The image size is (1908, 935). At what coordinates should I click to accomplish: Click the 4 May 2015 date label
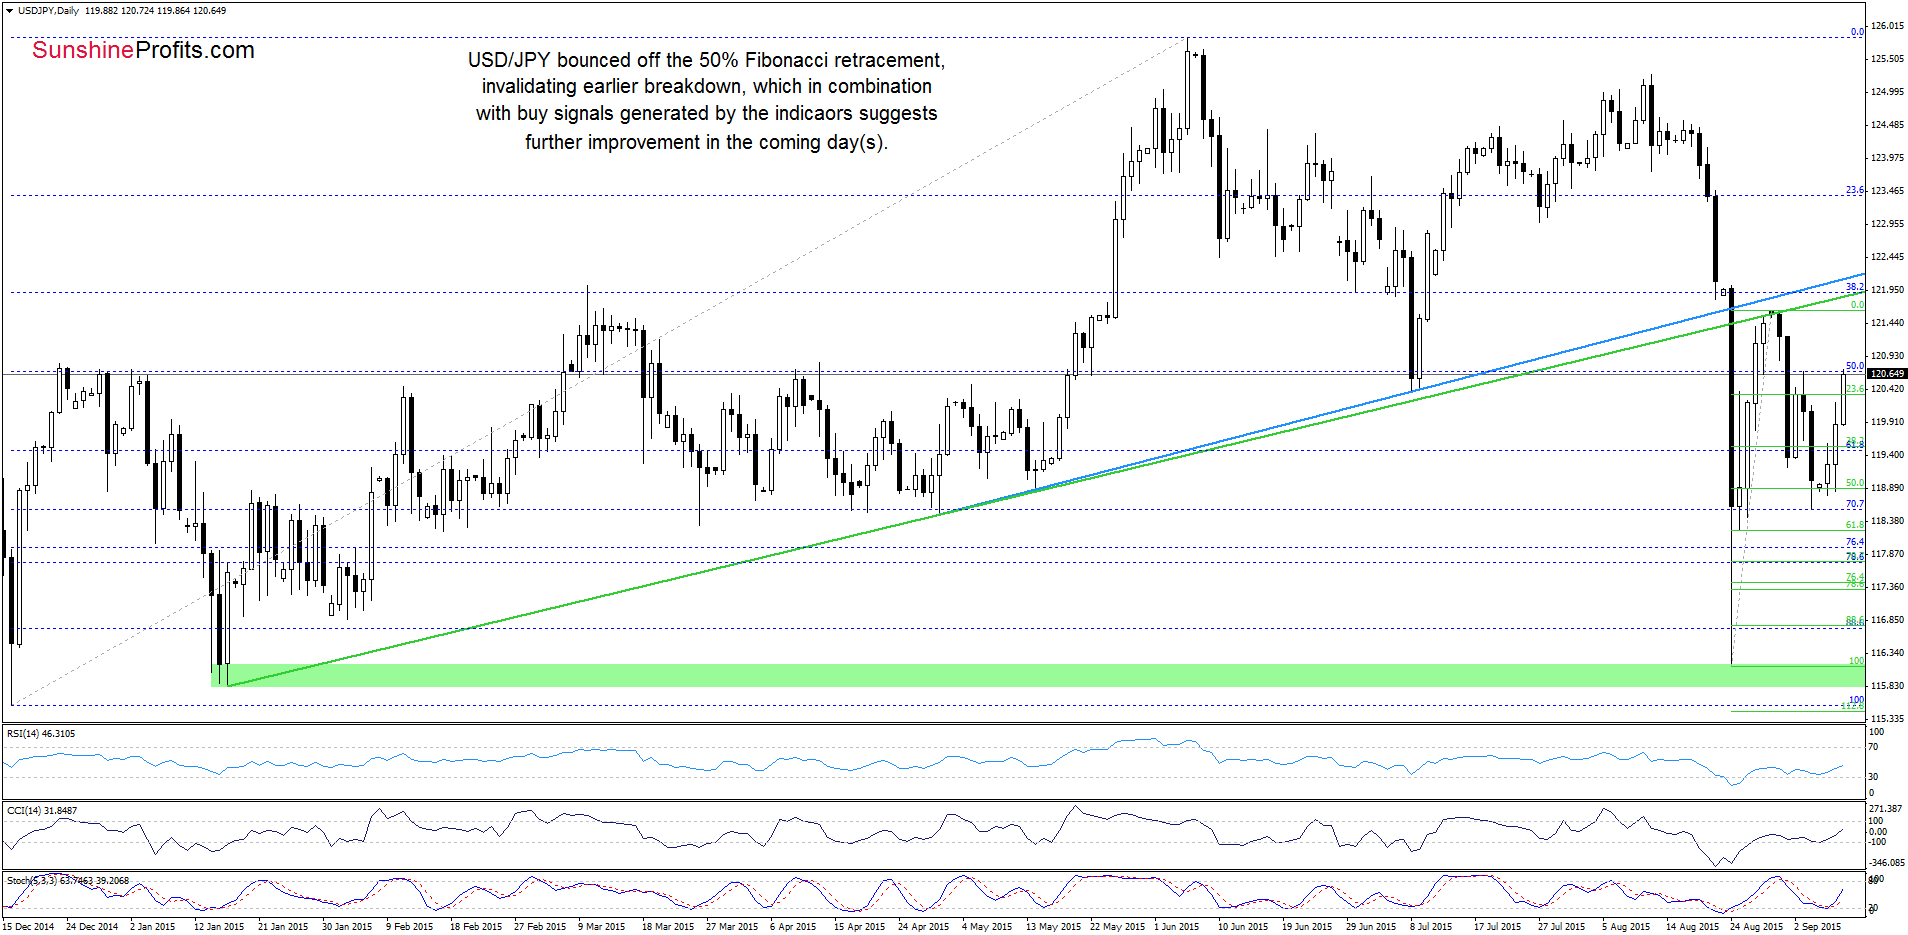[x=987, y=927]
